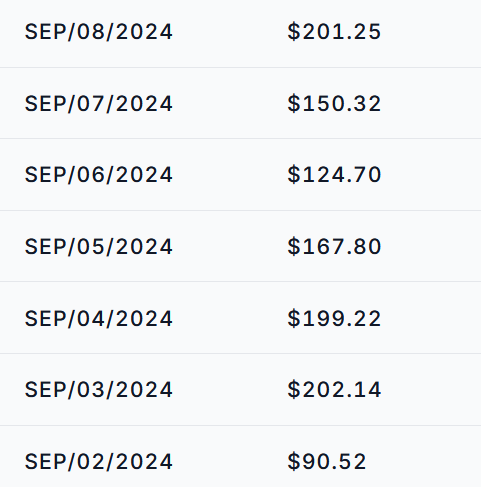Click the $124.70 amount
The width and height of the screenshot is (481, 487).
pos(334,175)
